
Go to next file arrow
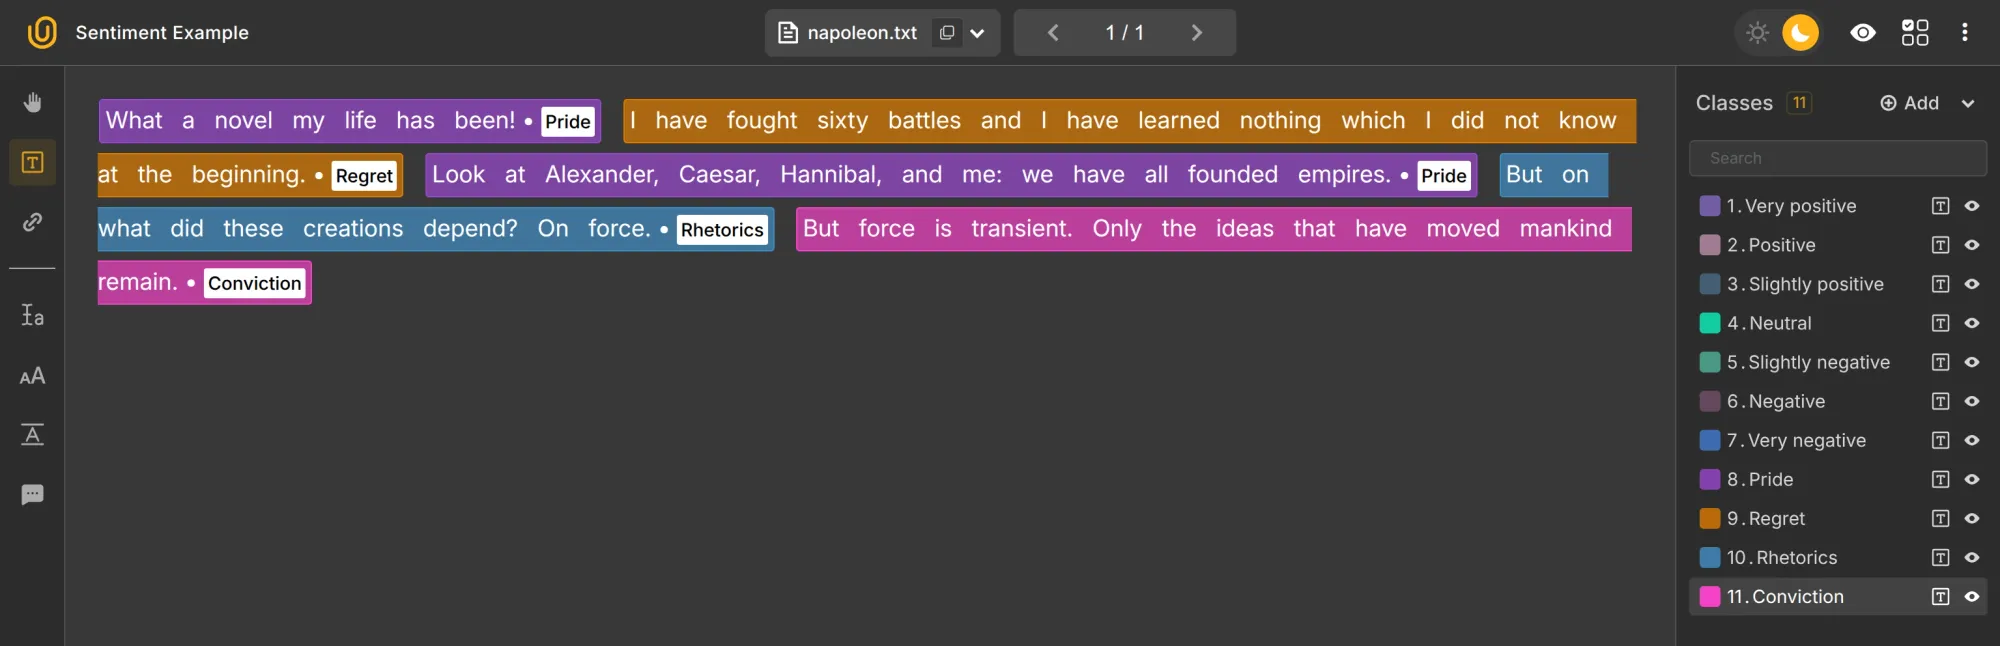tap(1196, 33)
